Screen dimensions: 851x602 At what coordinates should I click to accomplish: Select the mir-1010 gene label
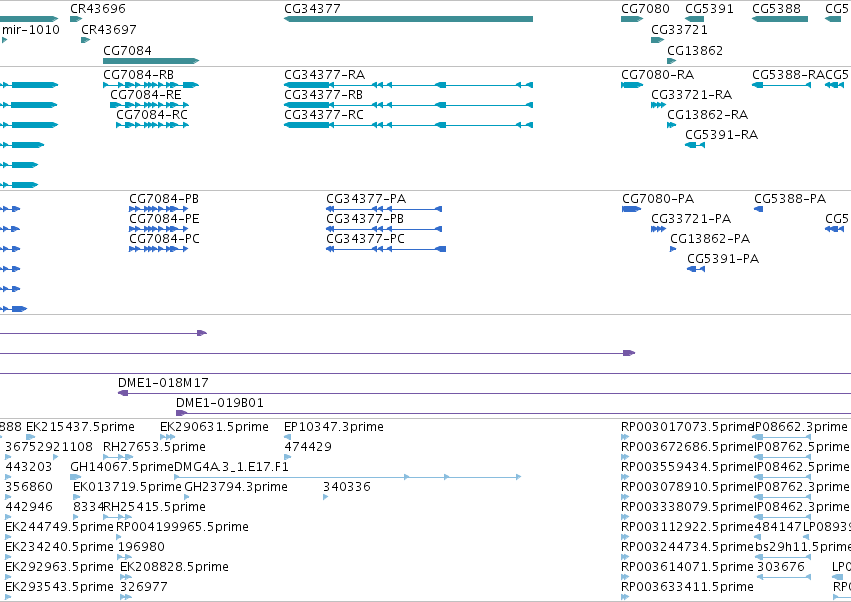point(31,29)
